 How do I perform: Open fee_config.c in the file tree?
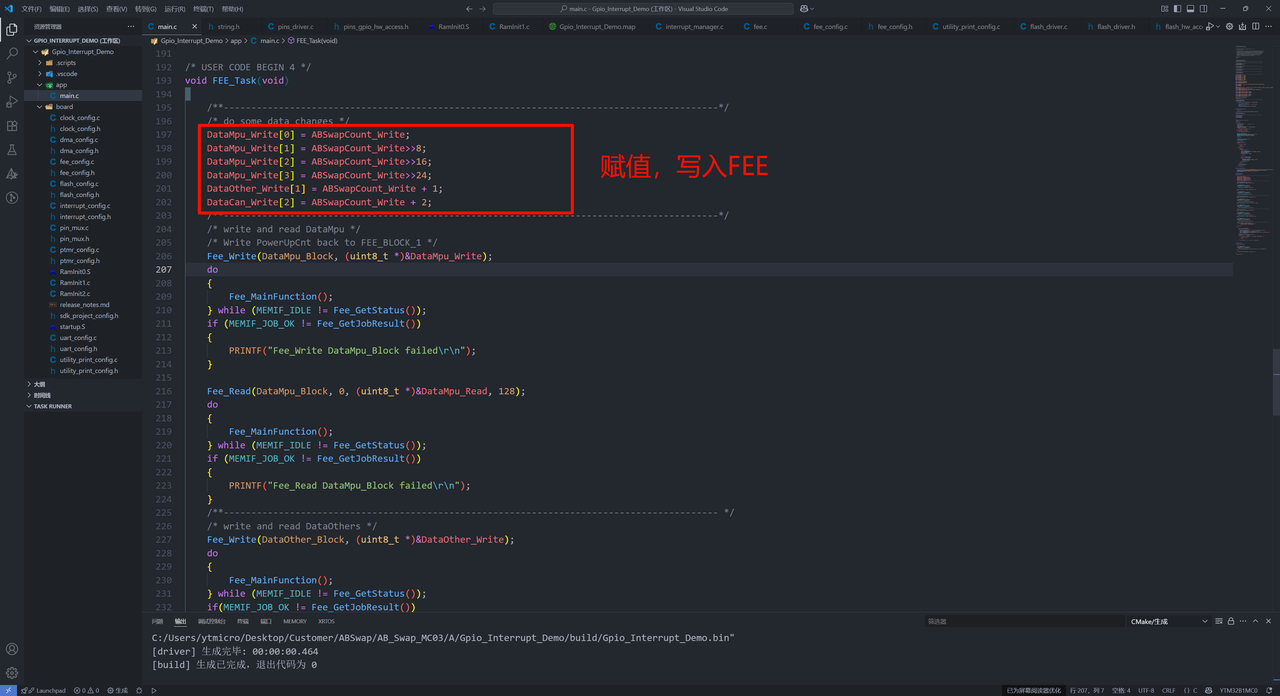(77, 161)
